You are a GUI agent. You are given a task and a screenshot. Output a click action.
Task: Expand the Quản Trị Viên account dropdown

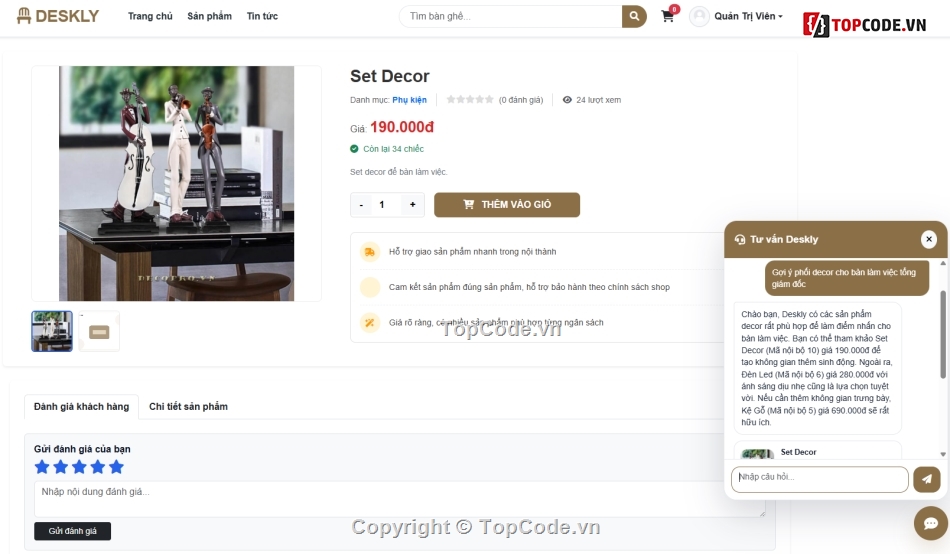click(748, 16)
